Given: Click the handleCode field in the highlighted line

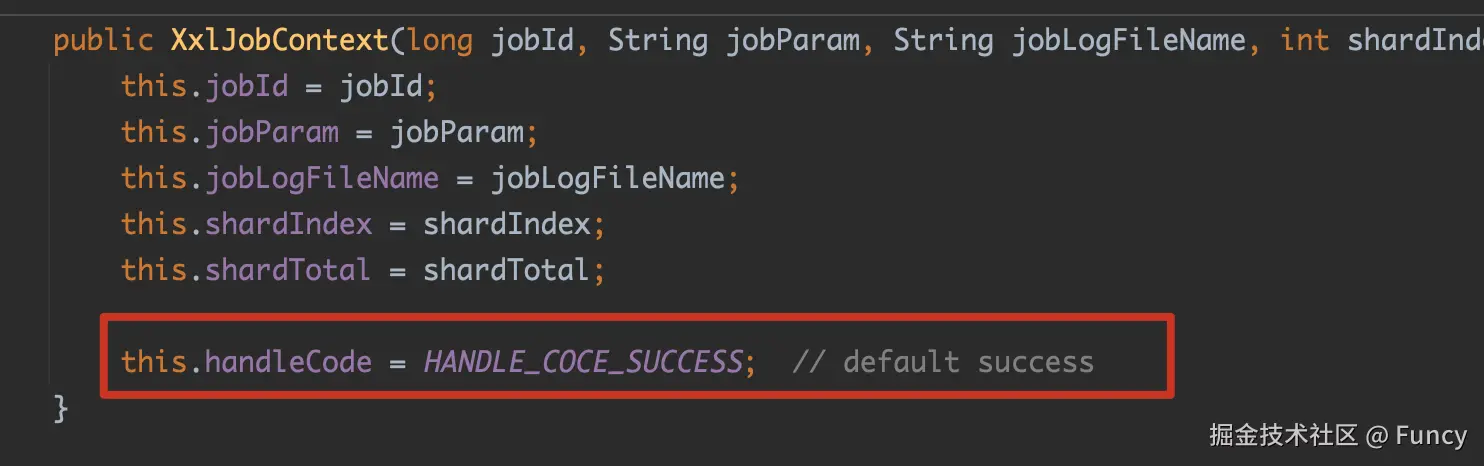Looking at the screenshot, I should pyautogui.click(x=289, y=361).
